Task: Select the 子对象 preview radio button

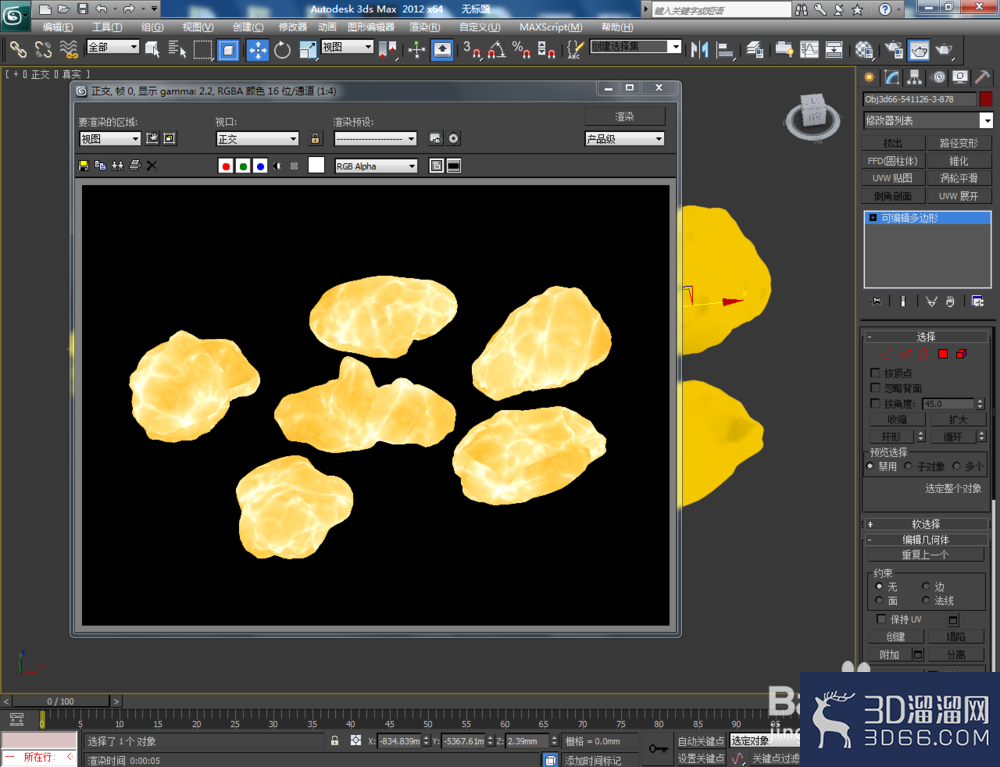Action: 908,466
